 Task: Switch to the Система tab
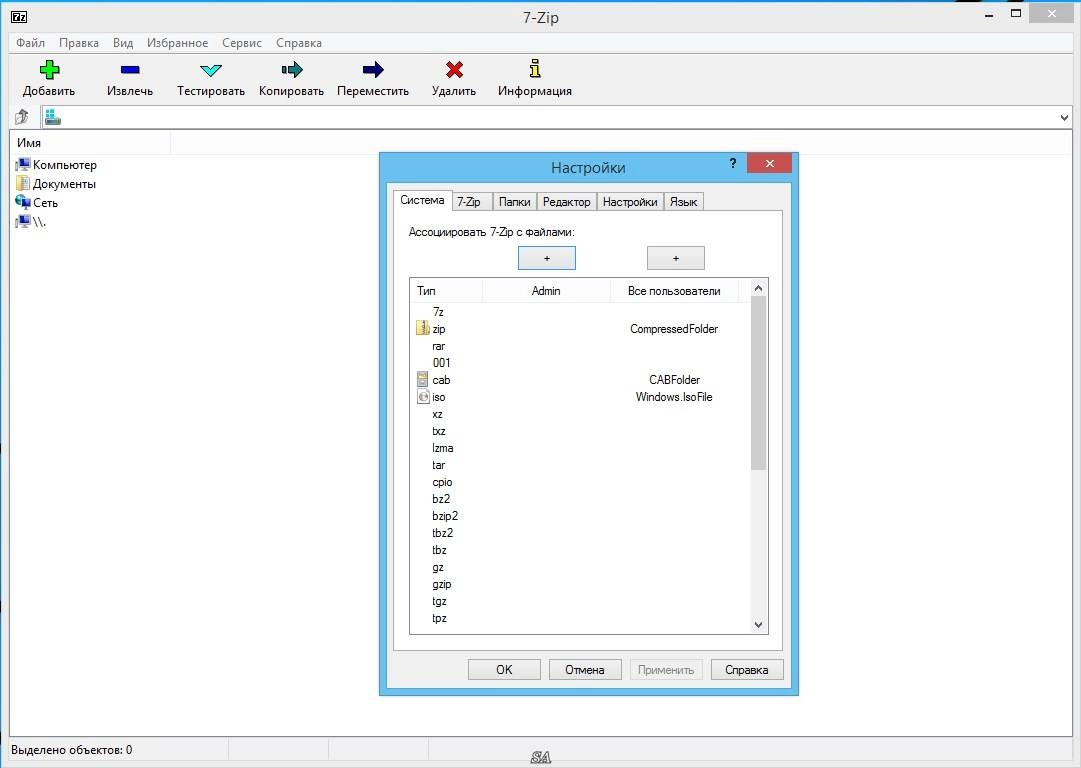click(x=422, y=200)
